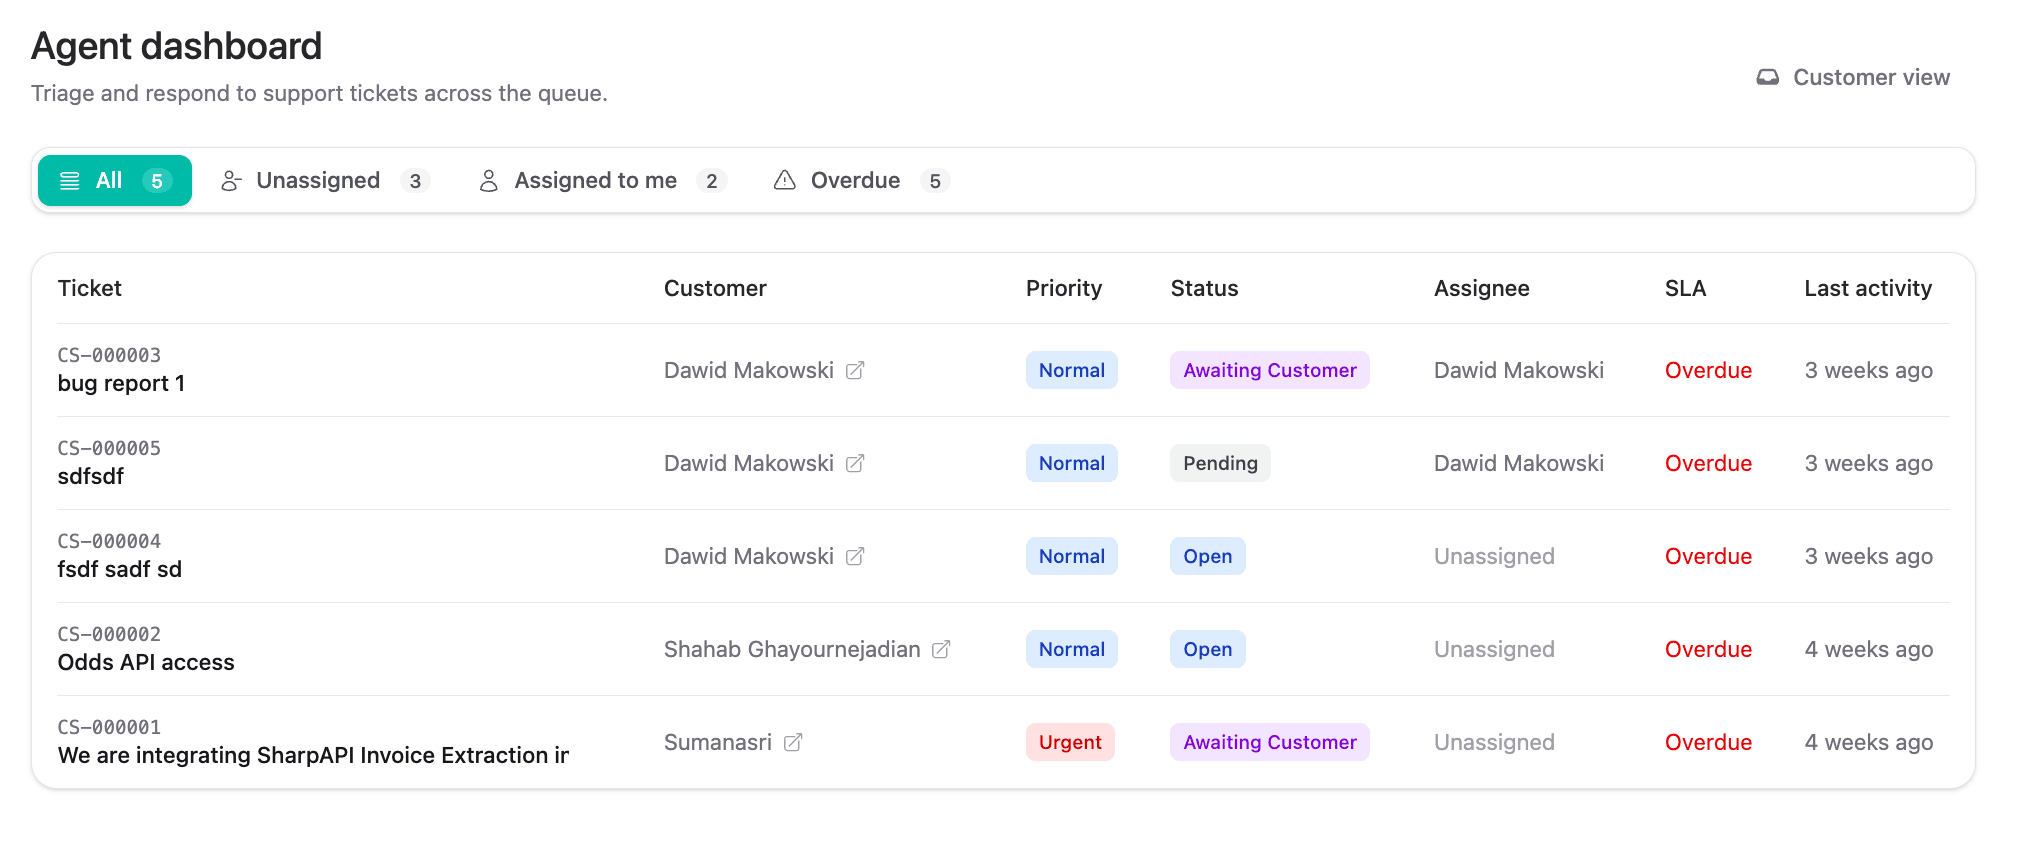Click assignee Dawid Makowski in CS-000005 row
Image resolution: width=2032 pixels, height=846 pixels.
click(x=1519, y=464)
